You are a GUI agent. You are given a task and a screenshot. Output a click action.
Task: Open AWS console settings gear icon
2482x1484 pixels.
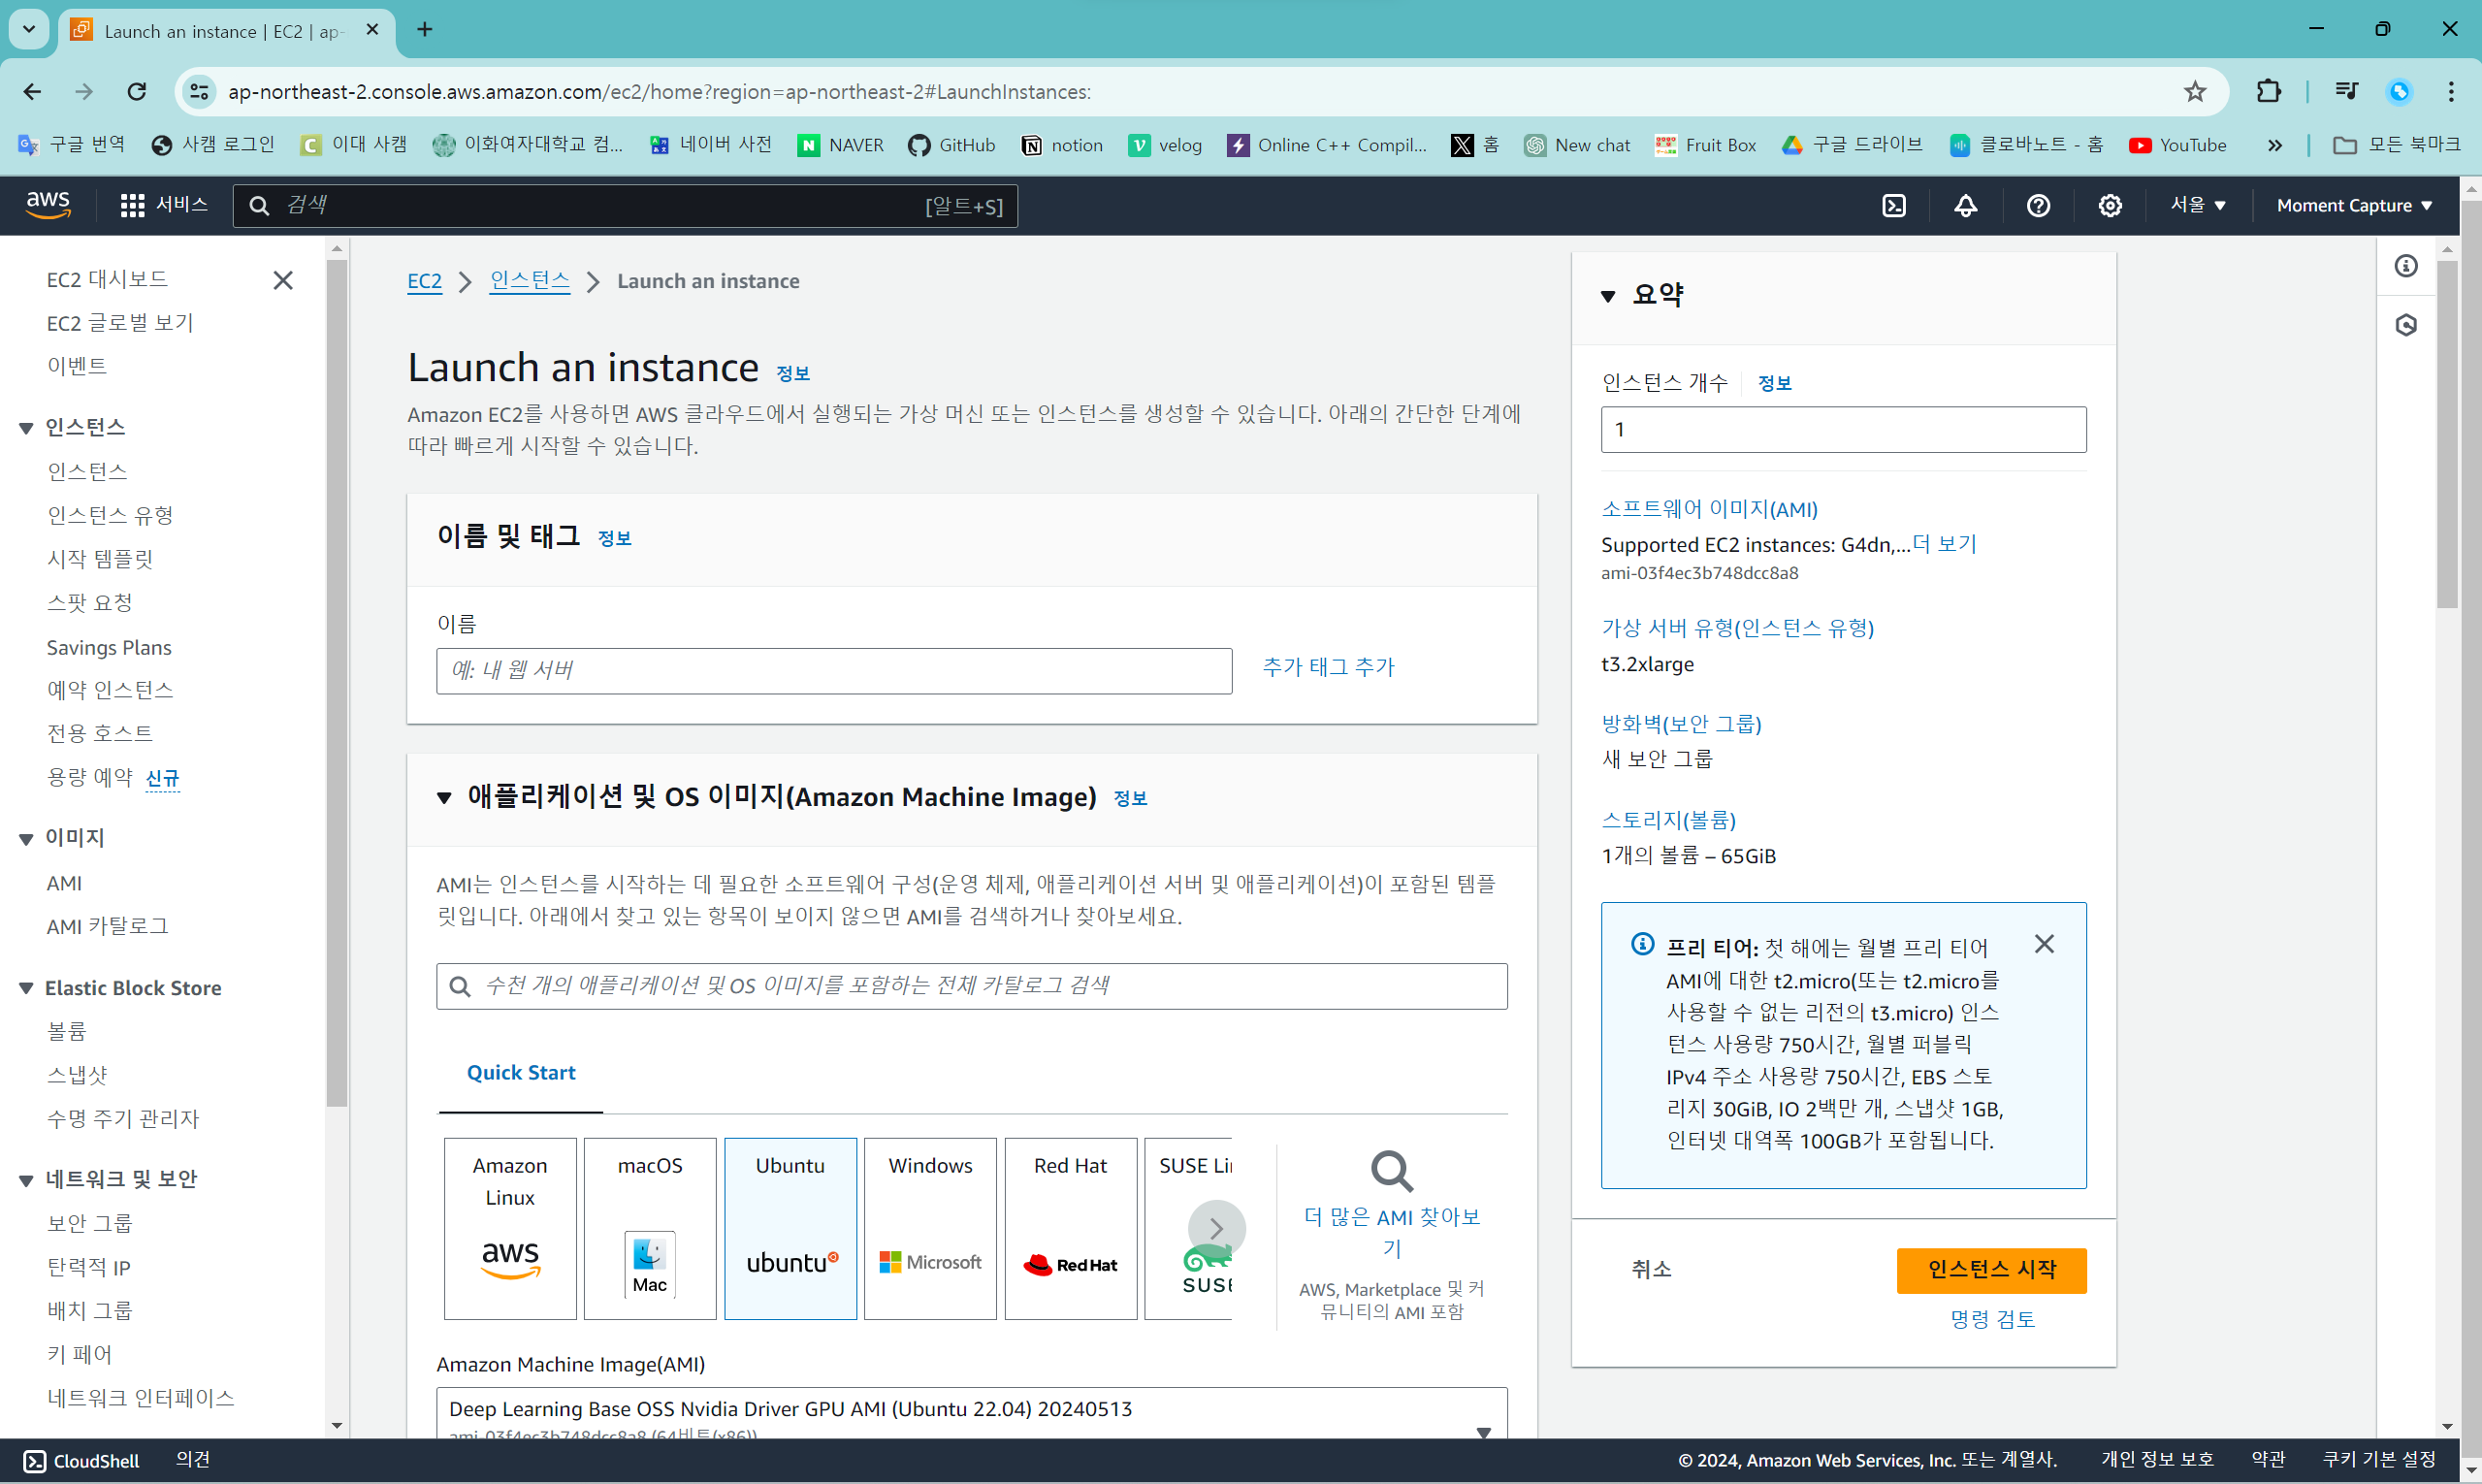tap(2110, 206)
